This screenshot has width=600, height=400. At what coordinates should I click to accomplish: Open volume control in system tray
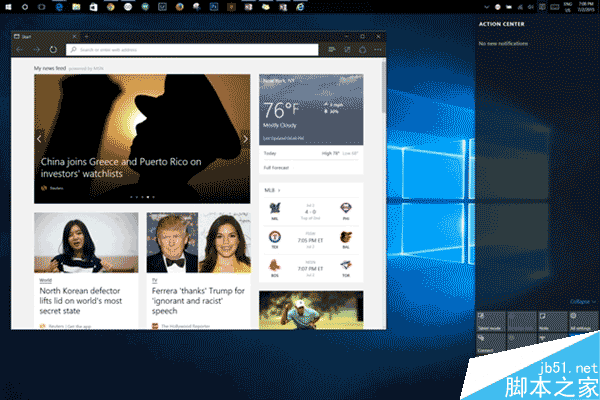pyautogui.click(x=531, y=7)
